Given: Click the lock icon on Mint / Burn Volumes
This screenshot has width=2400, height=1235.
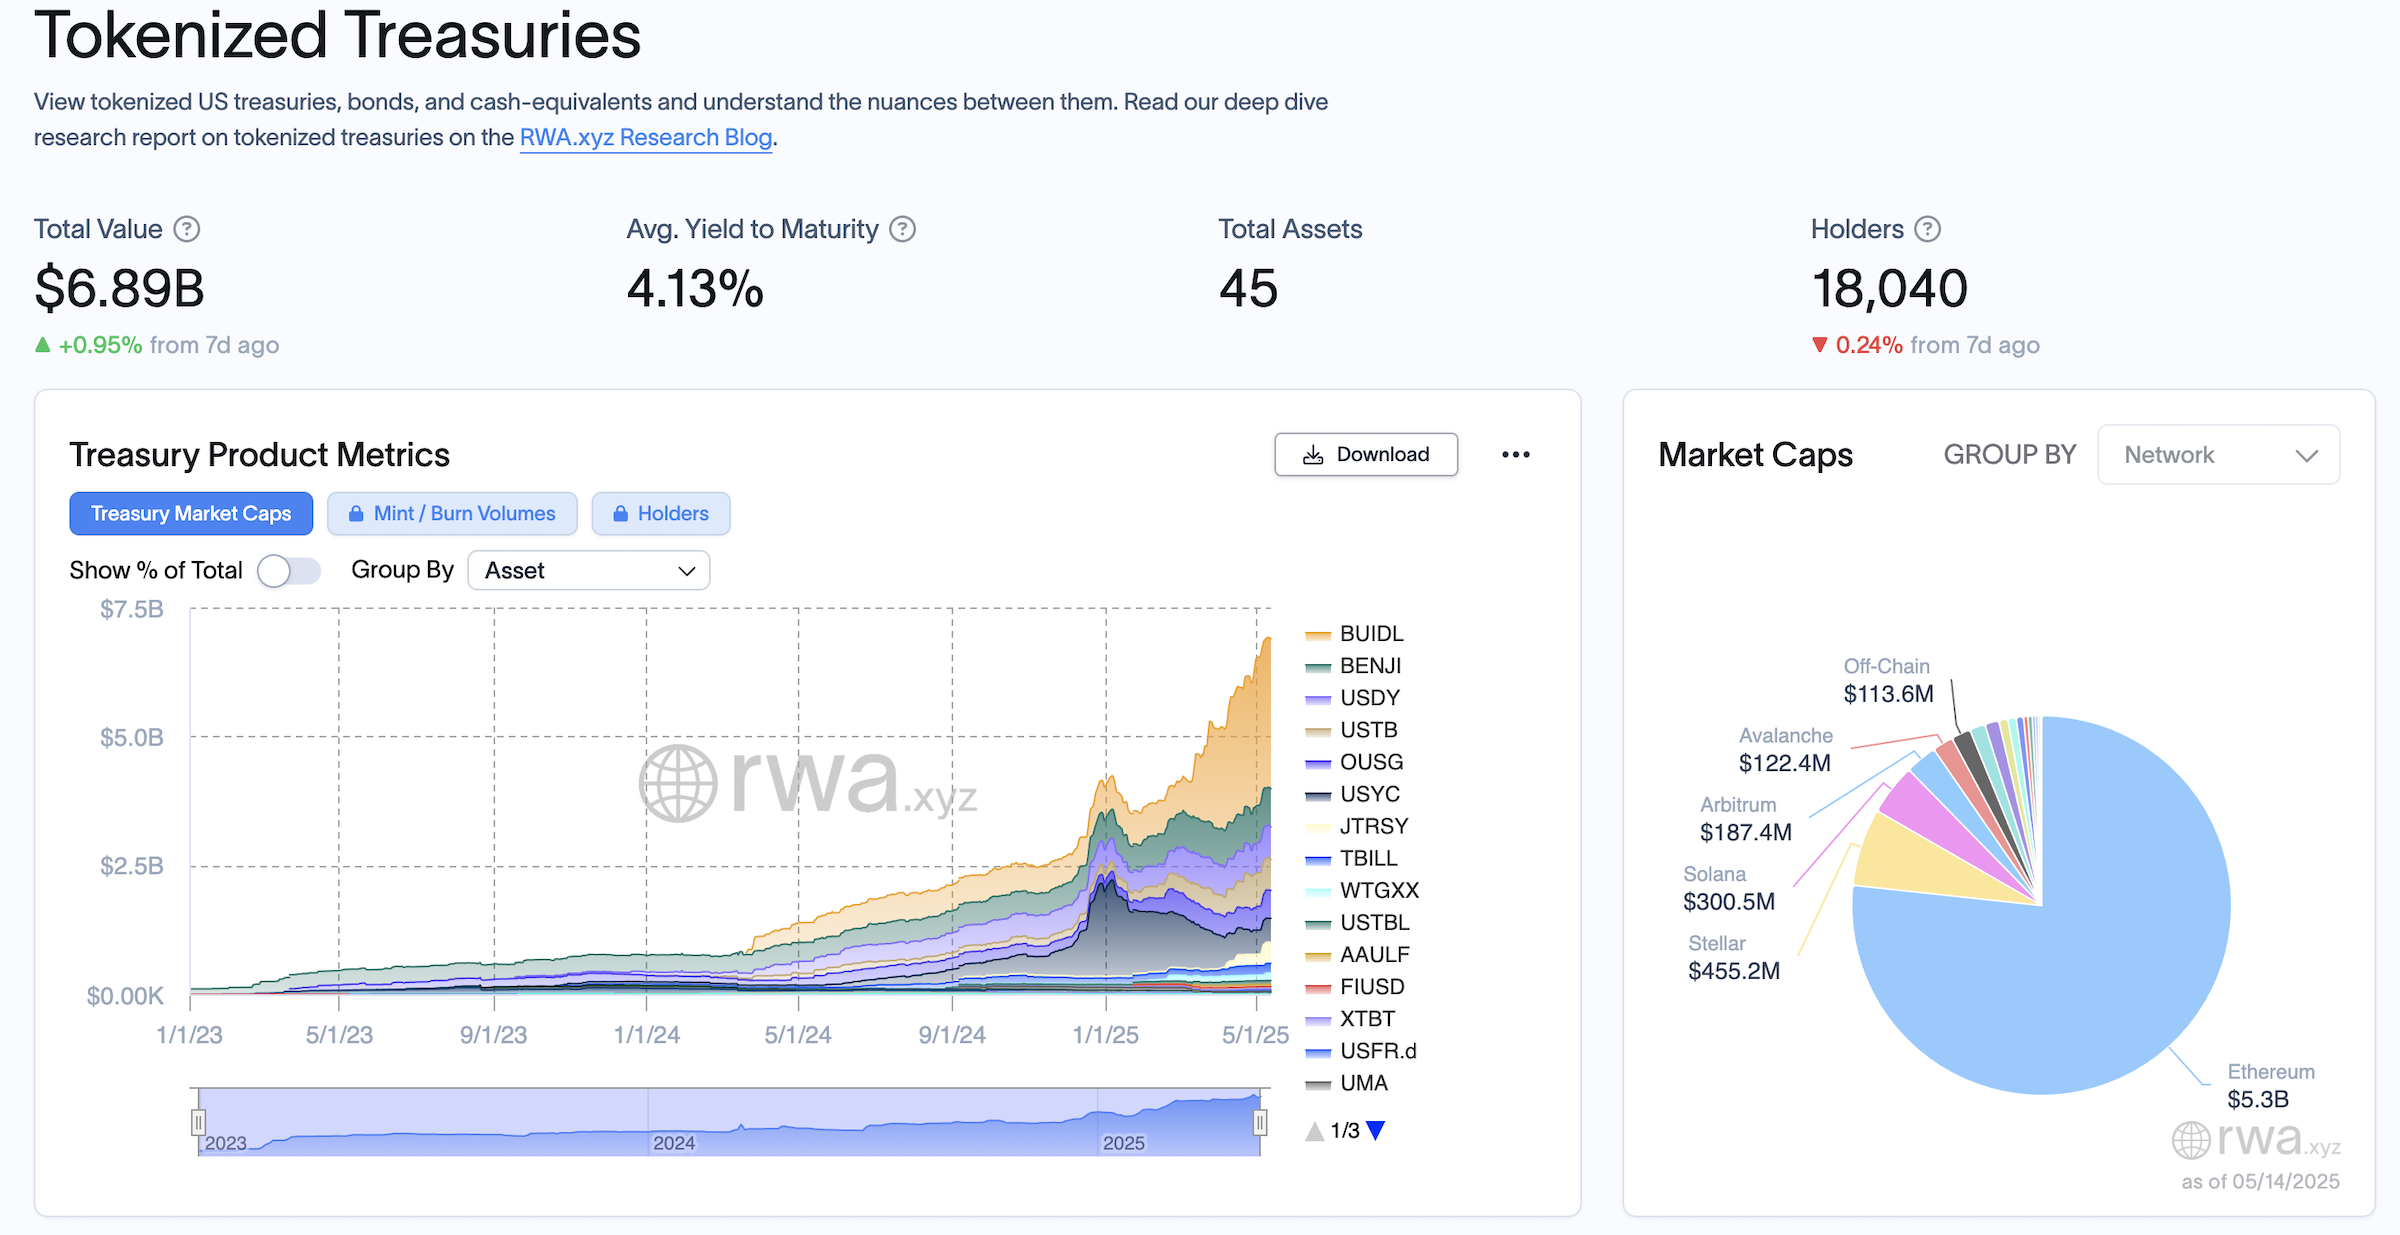Looking at the screenshot, I should point(356,513).
